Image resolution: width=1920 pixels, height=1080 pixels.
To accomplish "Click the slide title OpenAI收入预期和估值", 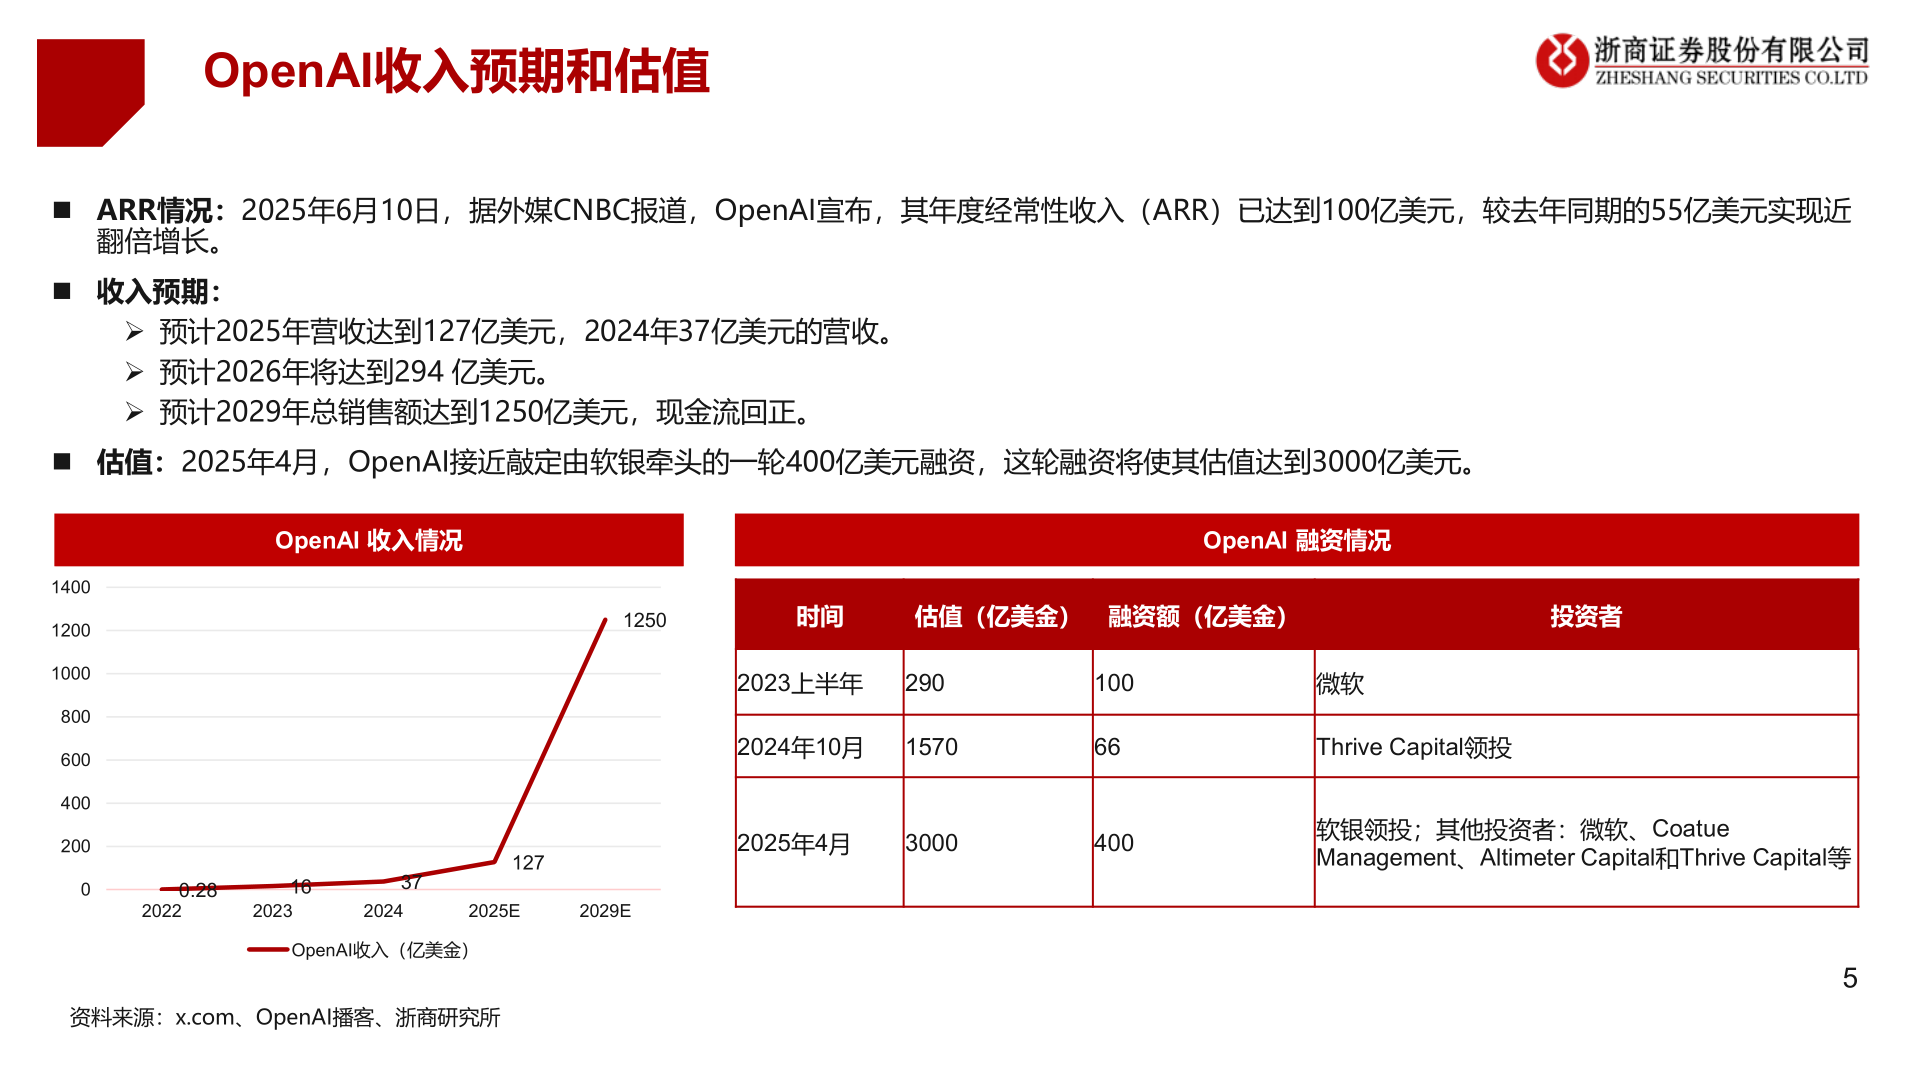I will 456,70.
